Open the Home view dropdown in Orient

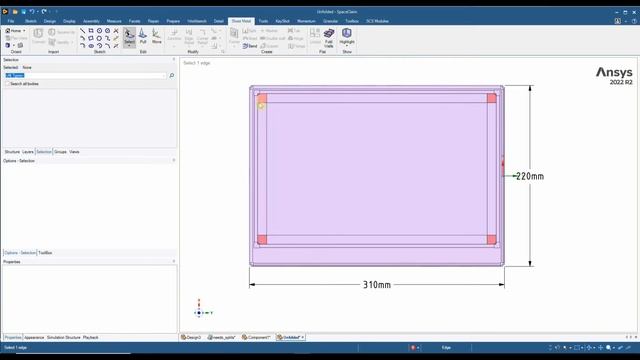coord(24,31)
